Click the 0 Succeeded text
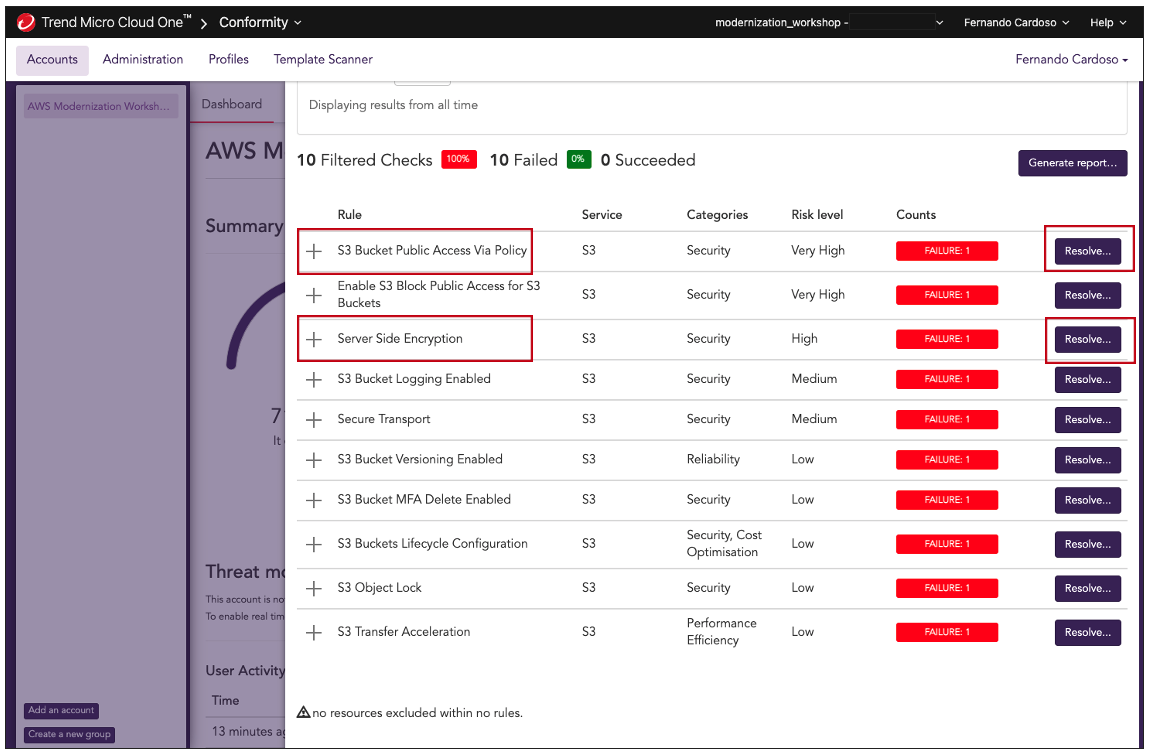 [648, 160]
